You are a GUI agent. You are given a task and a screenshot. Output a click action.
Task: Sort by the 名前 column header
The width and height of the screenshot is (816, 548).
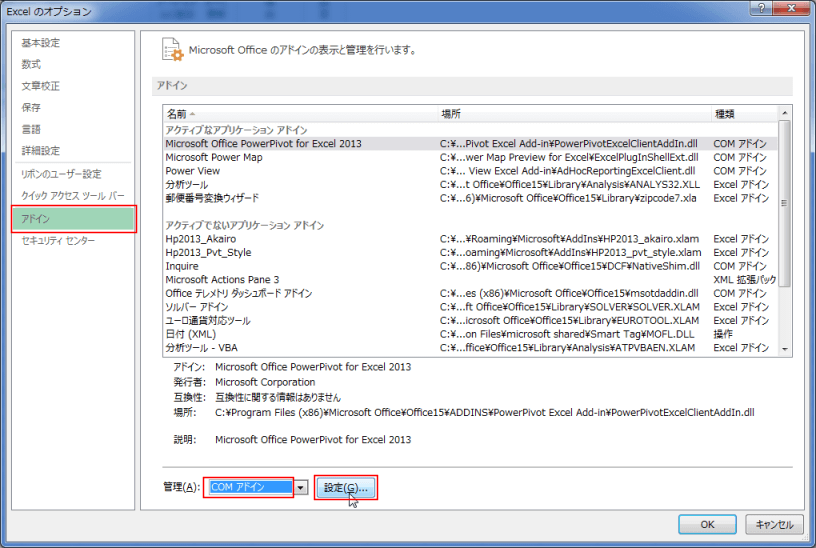(x=301, y=114)
